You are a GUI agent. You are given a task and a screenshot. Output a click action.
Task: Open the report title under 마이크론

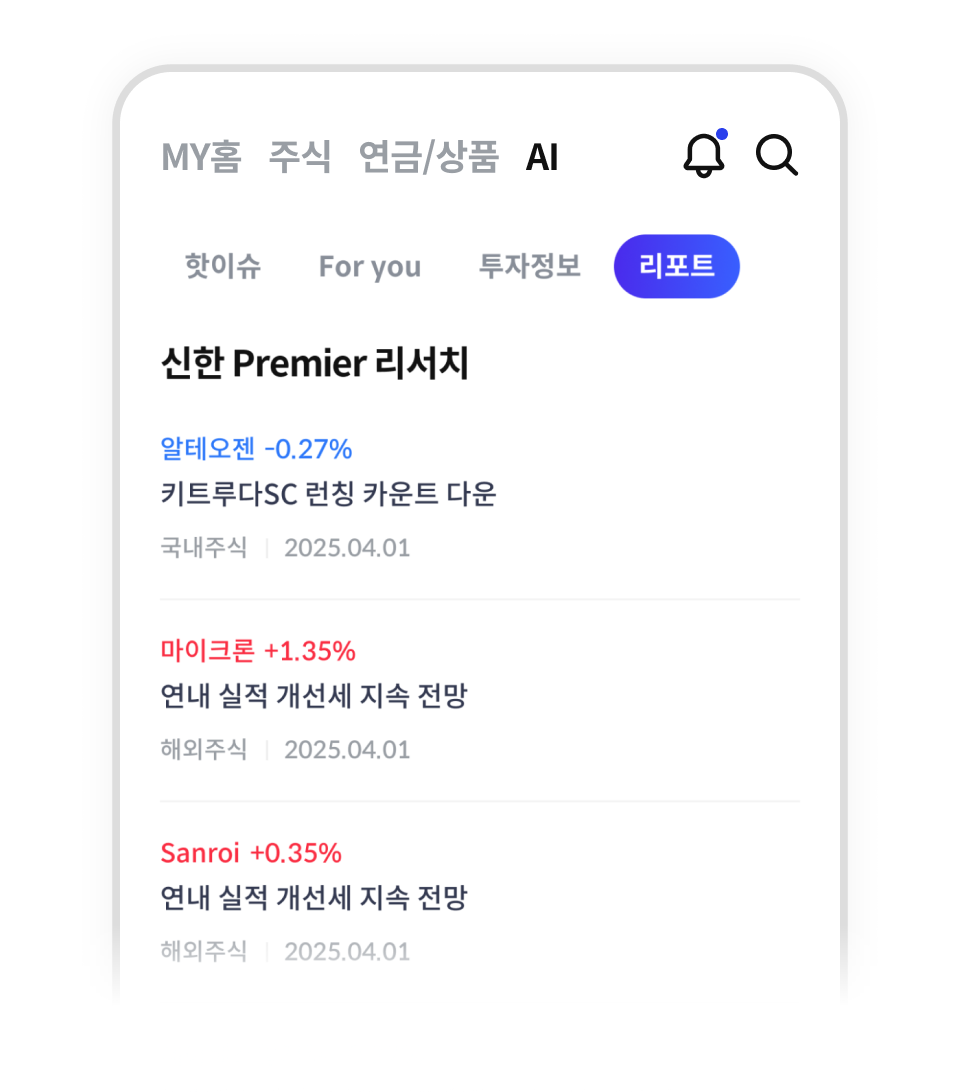(314, 696)
